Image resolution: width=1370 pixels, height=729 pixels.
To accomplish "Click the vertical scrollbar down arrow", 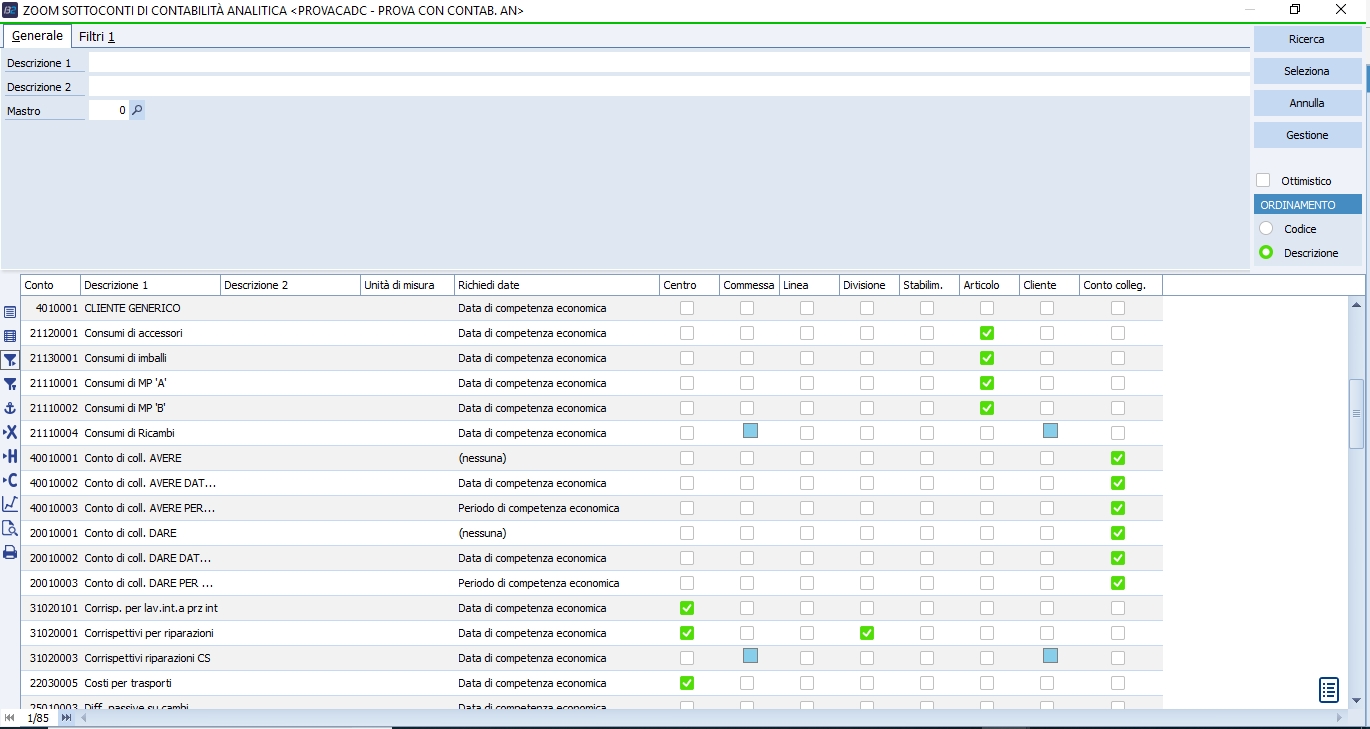I will [x=1356, y=700].
